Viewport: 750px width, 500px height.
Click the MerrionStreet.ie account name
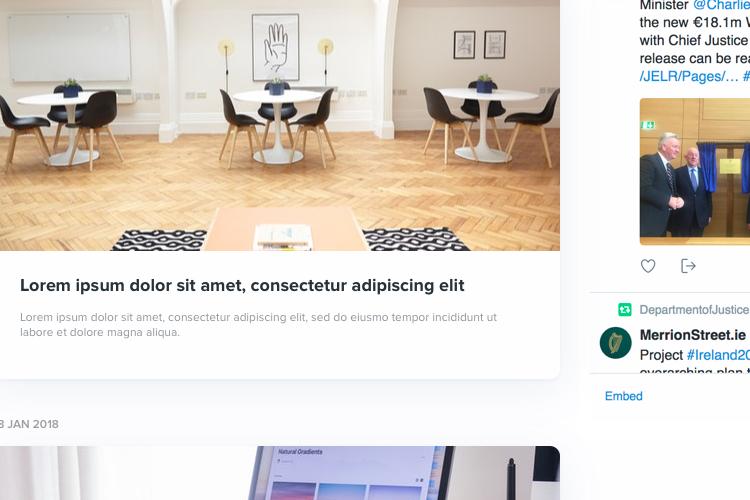click(693, 335)
